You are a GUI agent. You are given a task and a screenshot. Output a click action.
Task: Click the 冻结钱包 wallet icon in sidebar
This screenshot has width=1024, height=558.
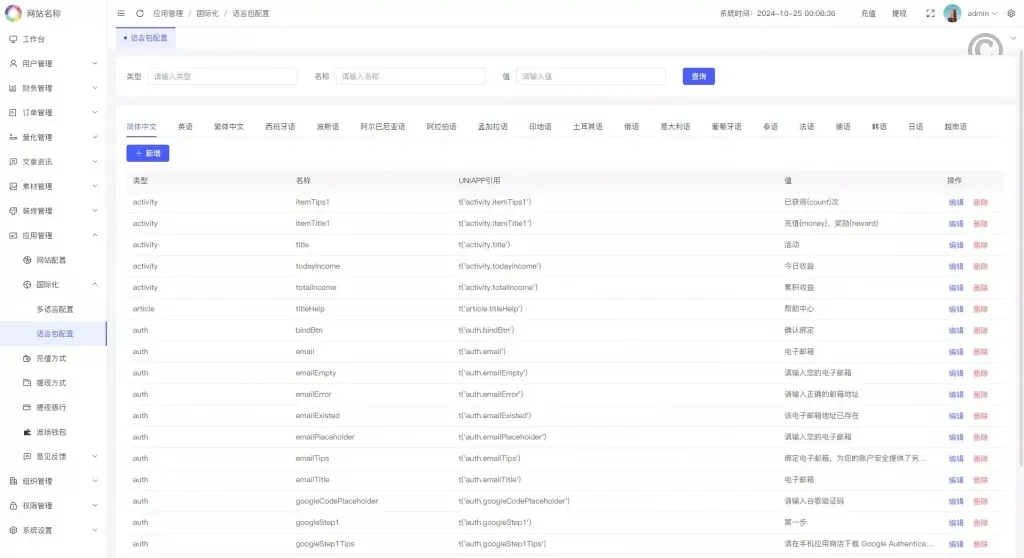click(27, 432)
